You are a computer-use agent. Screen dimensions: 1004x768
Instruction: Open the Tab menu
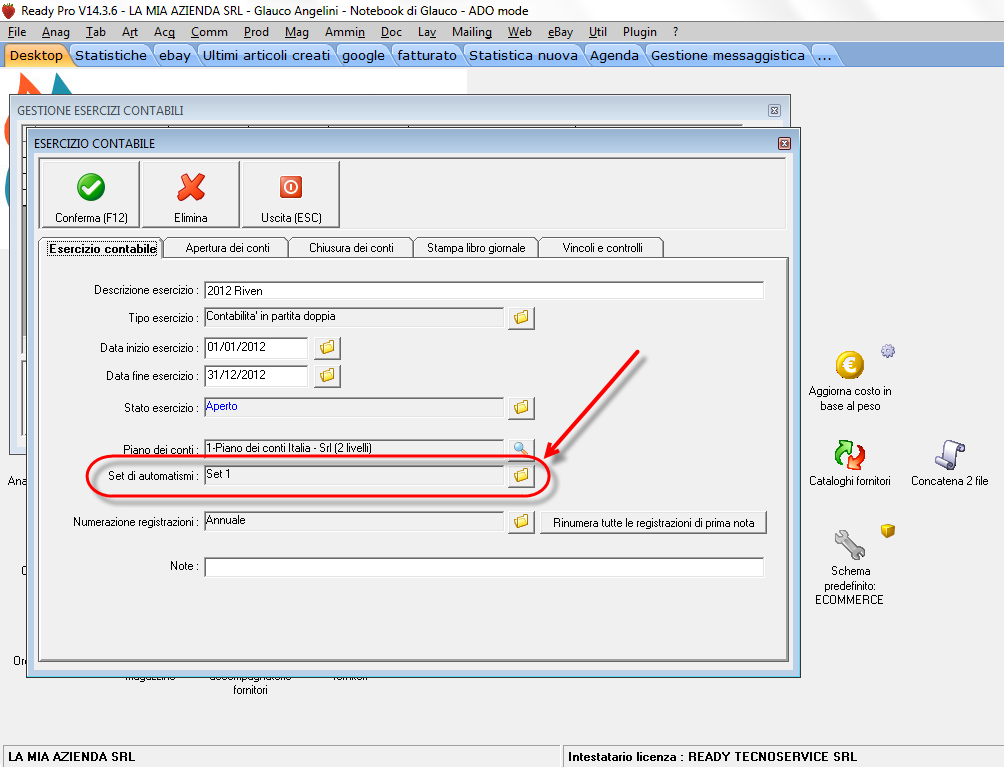pyautogui.click(x=95, y=32)
